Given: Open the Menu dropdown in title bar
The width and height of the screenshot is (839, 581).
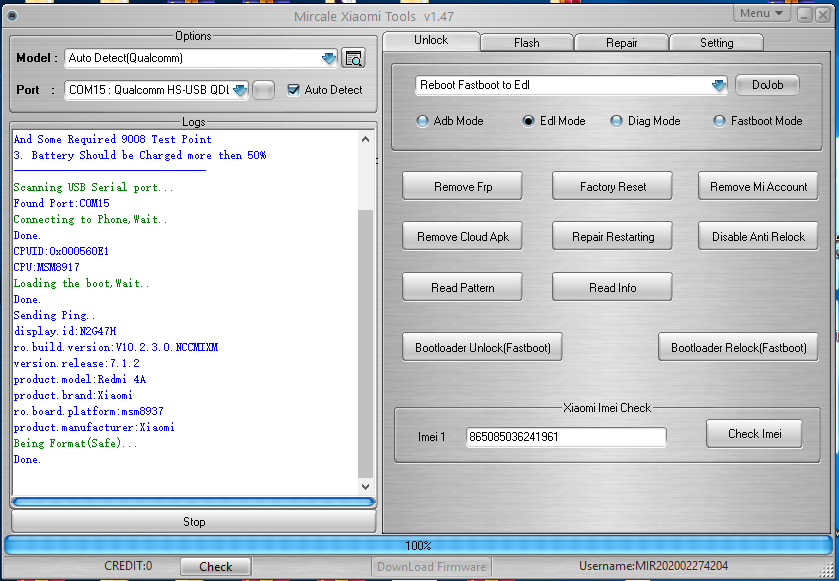Looking at the screenshot, I should (x=762, y=13).
